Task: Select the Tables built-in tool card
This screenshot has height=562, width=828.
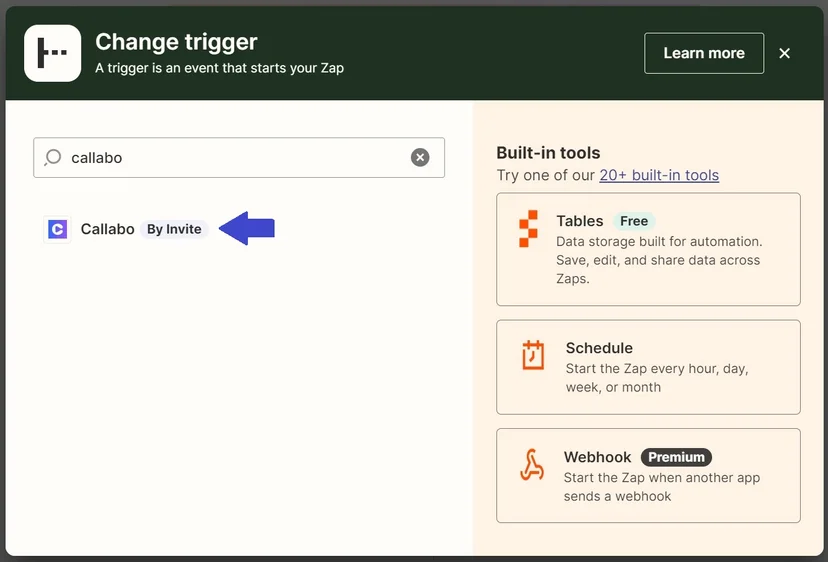Action: pyautogui.click(x=648, y=249)
